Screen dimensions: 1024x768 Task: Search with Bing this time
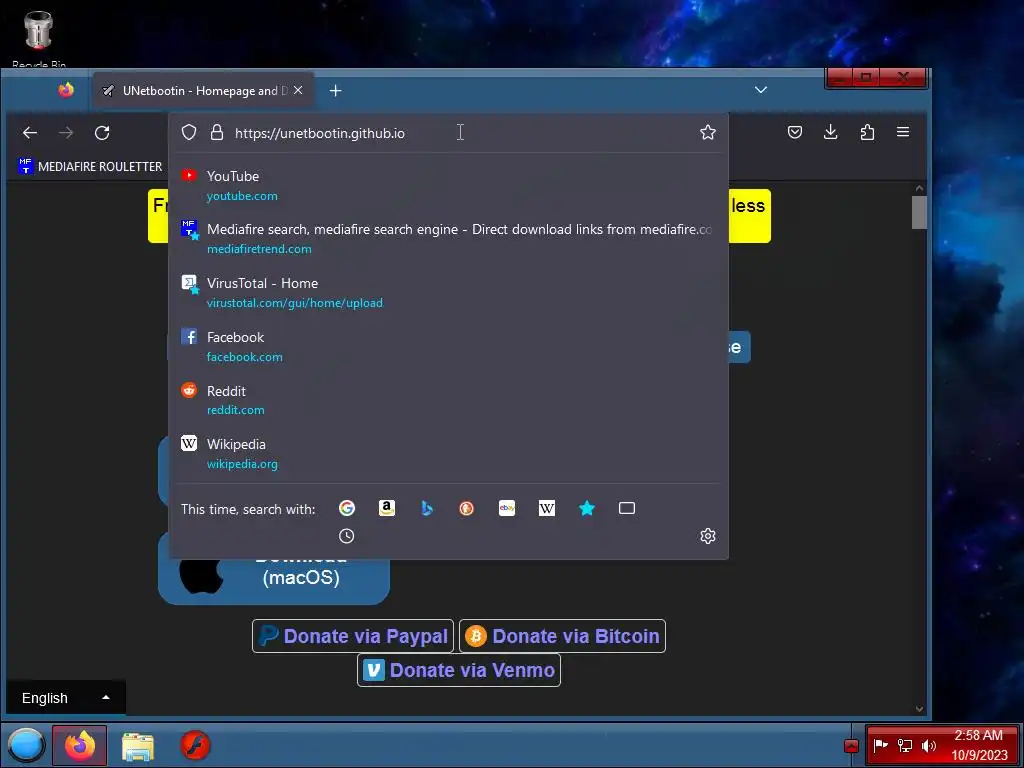pos(426,508)
